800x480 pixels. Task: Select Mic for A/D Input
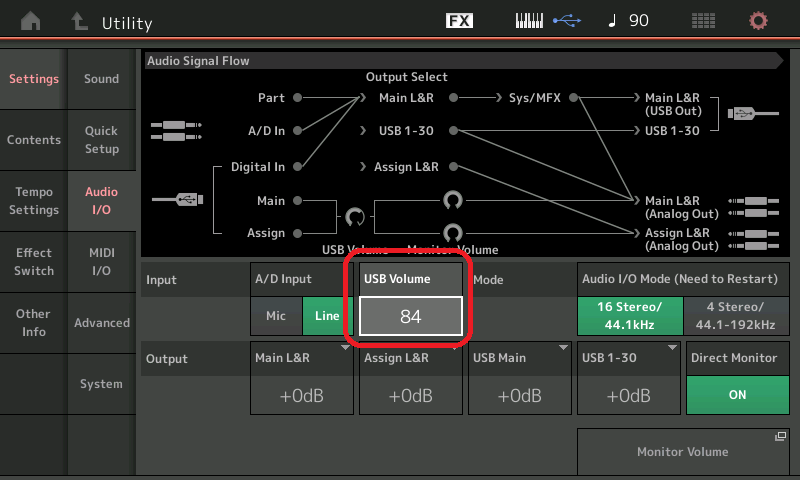pyautogui.click(x=275, y=316)
